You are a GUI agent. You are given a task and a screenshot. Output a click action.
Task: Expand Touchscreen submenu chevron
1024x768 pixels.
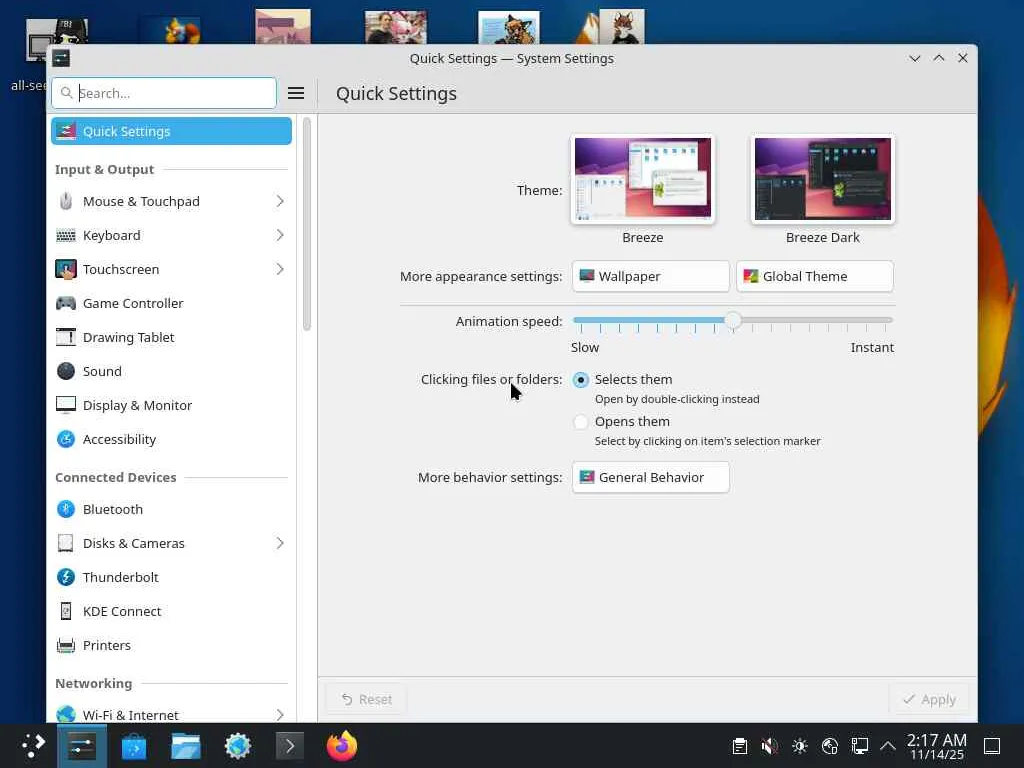click(x=280, y=269)
